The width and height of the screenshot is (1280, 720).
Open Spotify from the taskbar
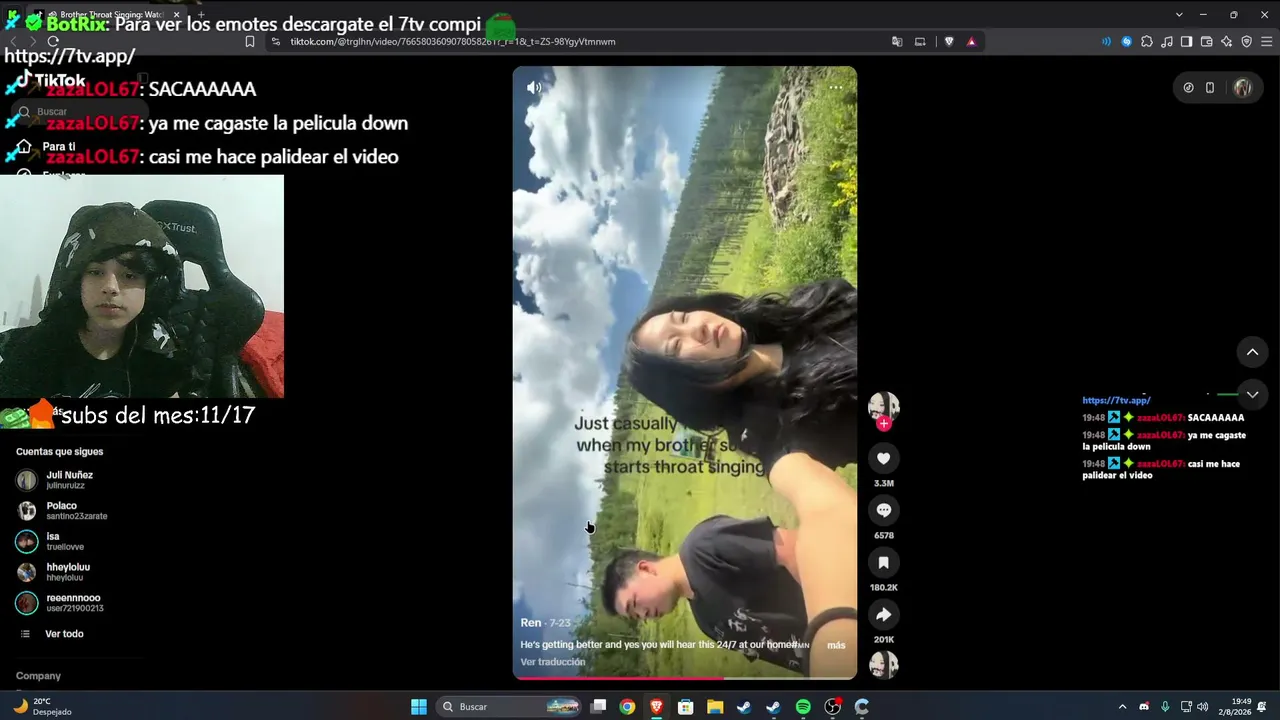(x=803, y=707)
